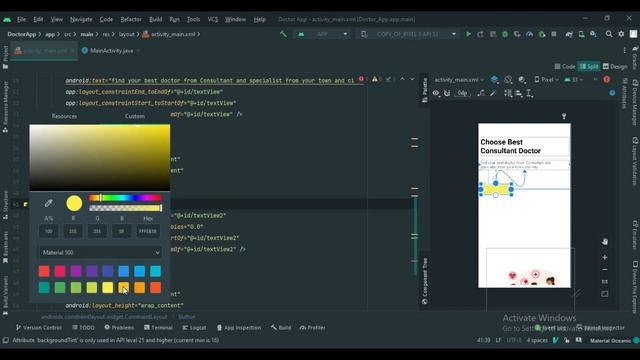640x360 pixels.
Task: Open the run configuration app dropdown
Action: coord(322,34)
